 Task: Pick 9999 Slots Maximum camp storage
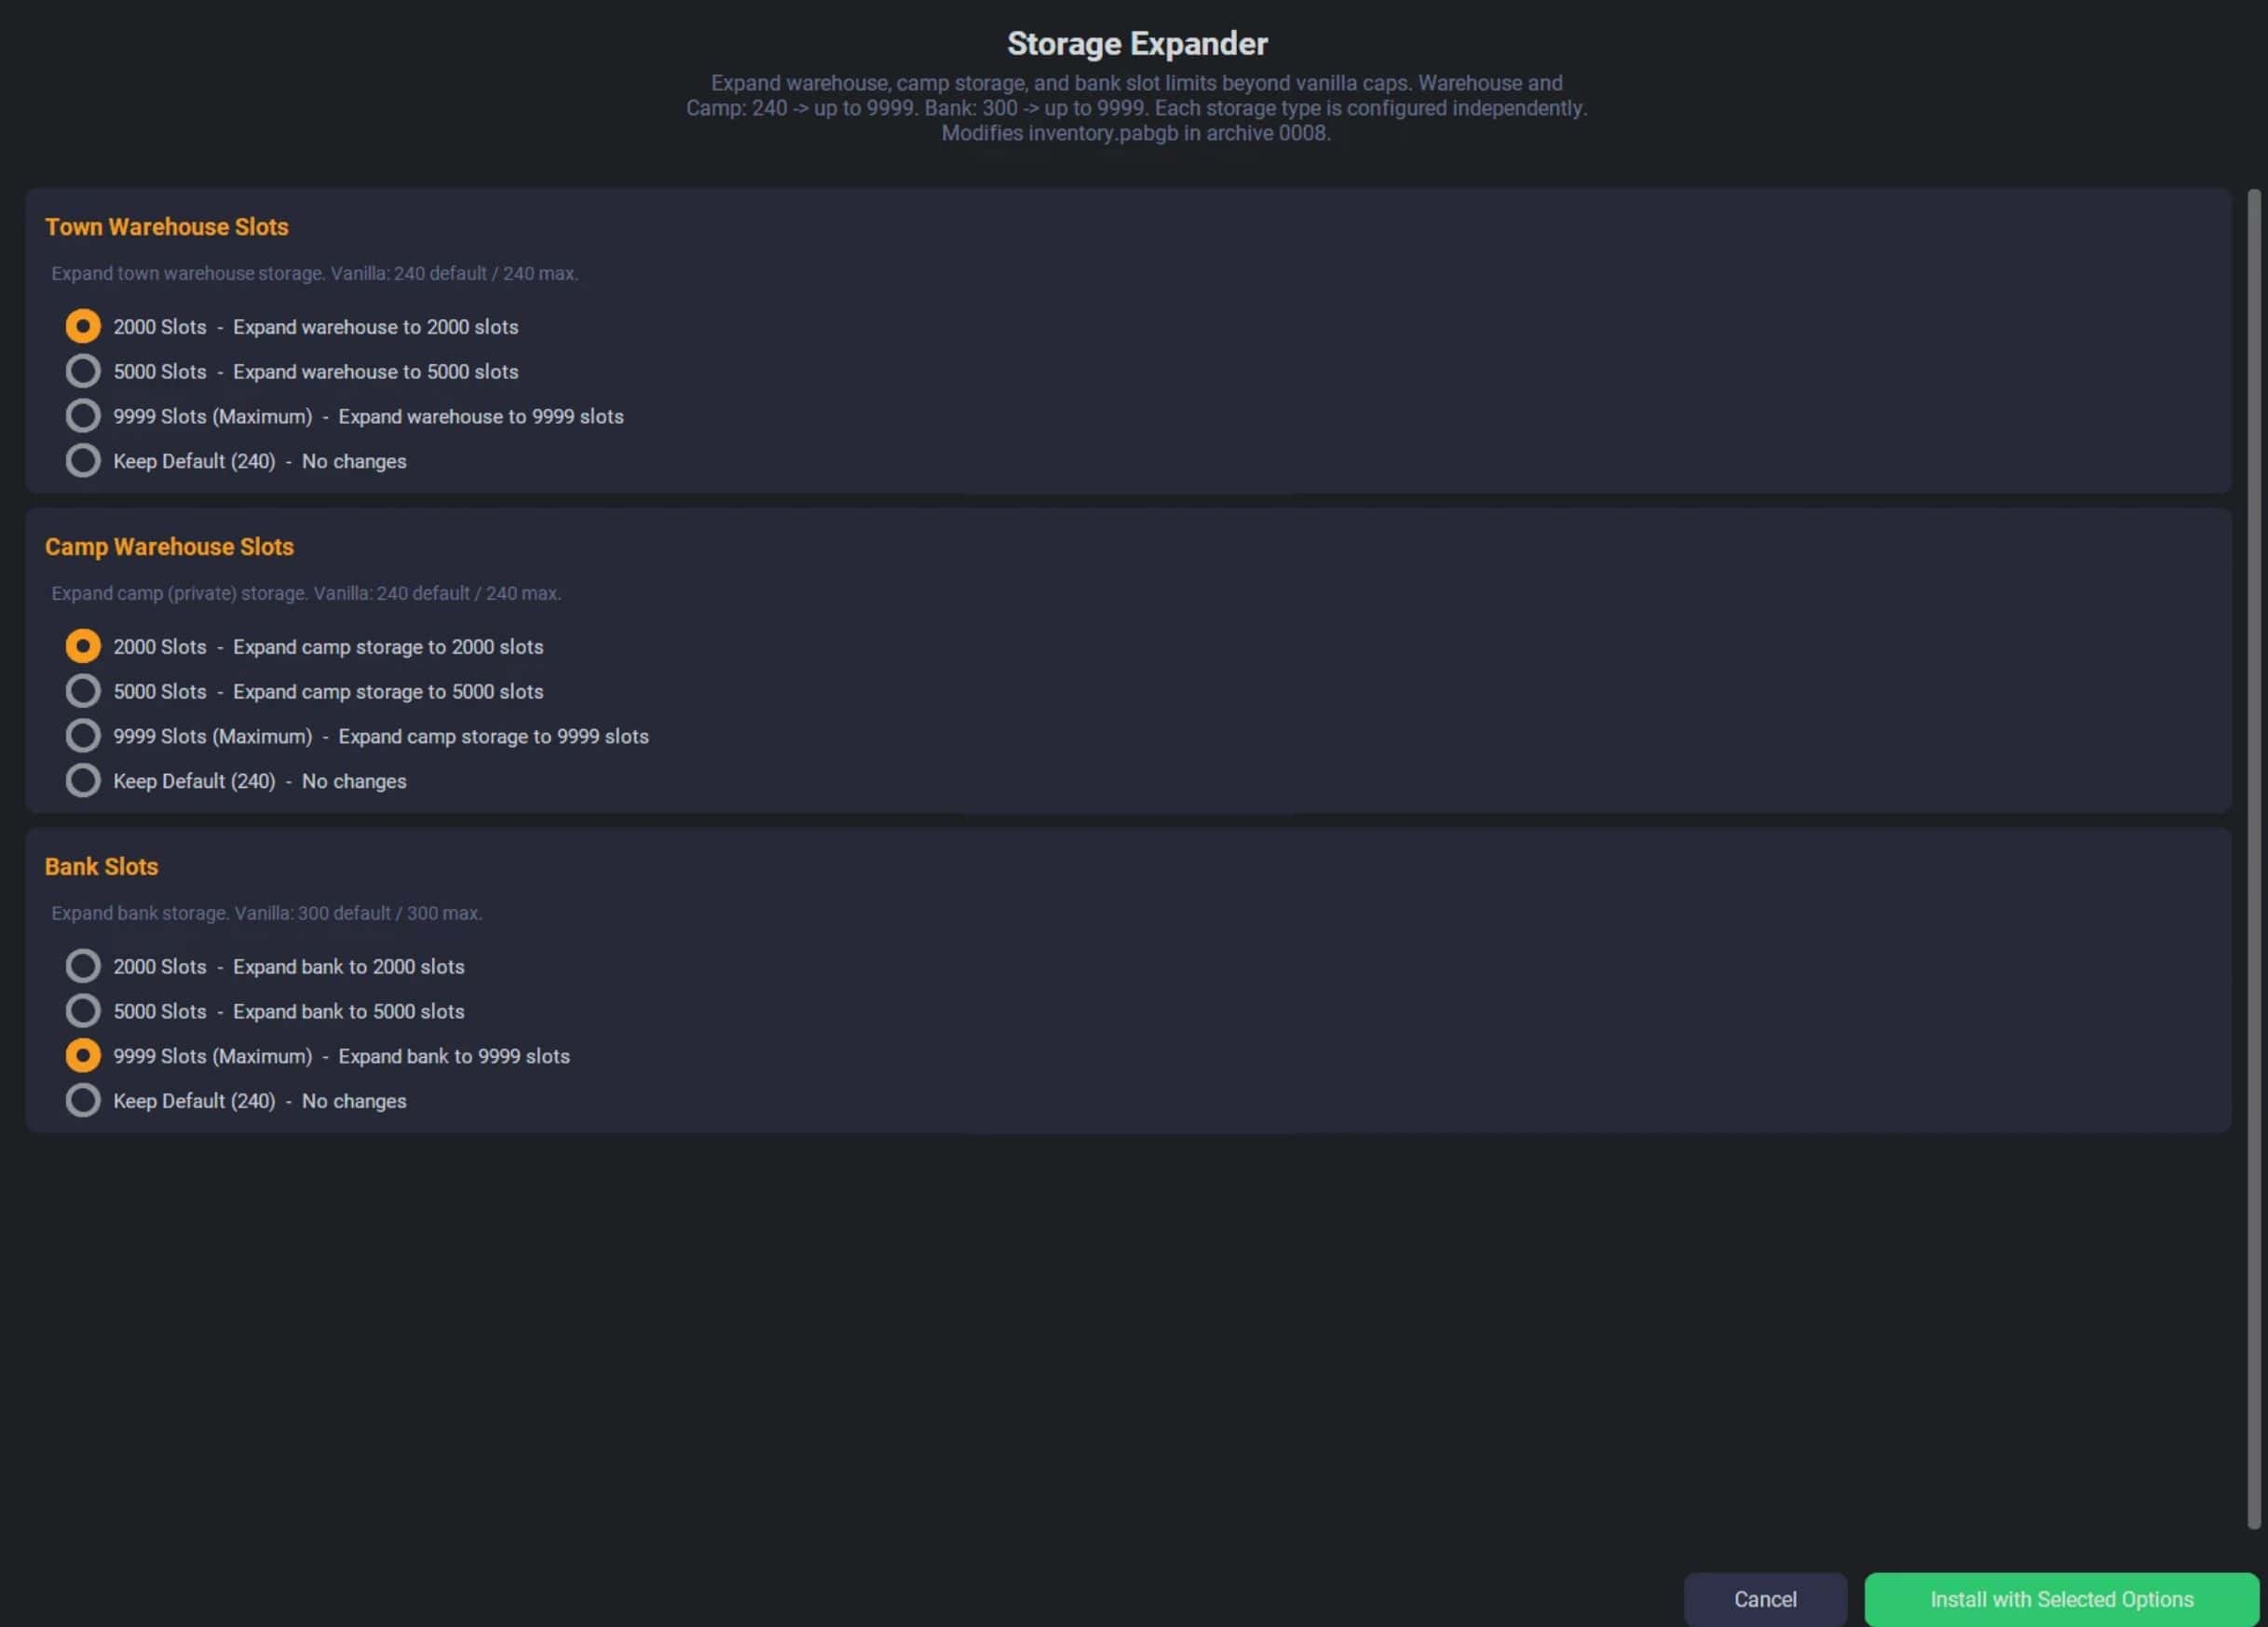[x=83, y=736]
